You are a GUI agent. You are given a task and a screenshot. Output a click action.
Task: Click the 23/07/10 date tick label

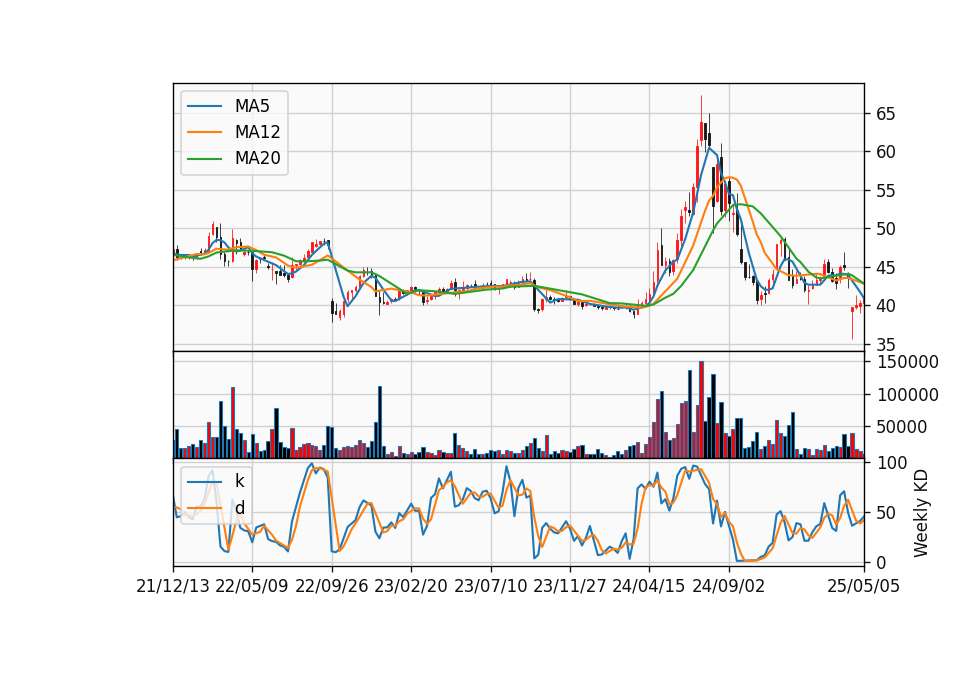tap(490, 587)
